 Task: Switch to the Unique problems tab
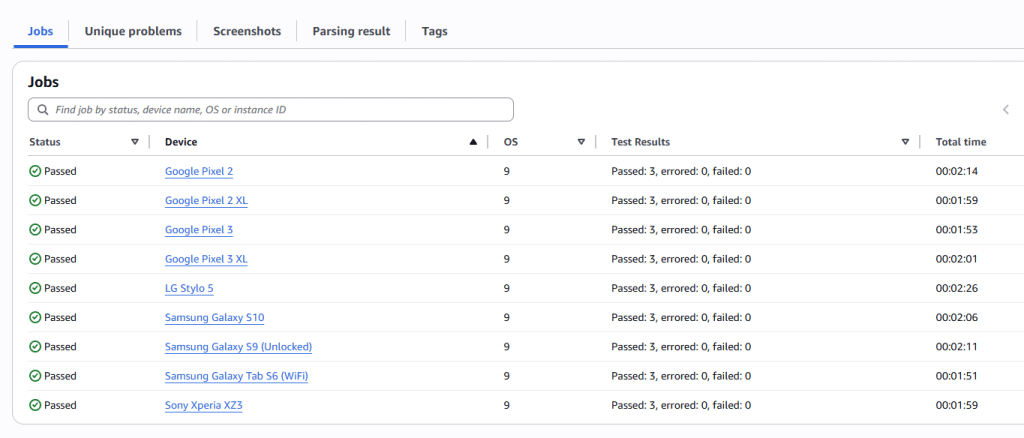(133, 31)
